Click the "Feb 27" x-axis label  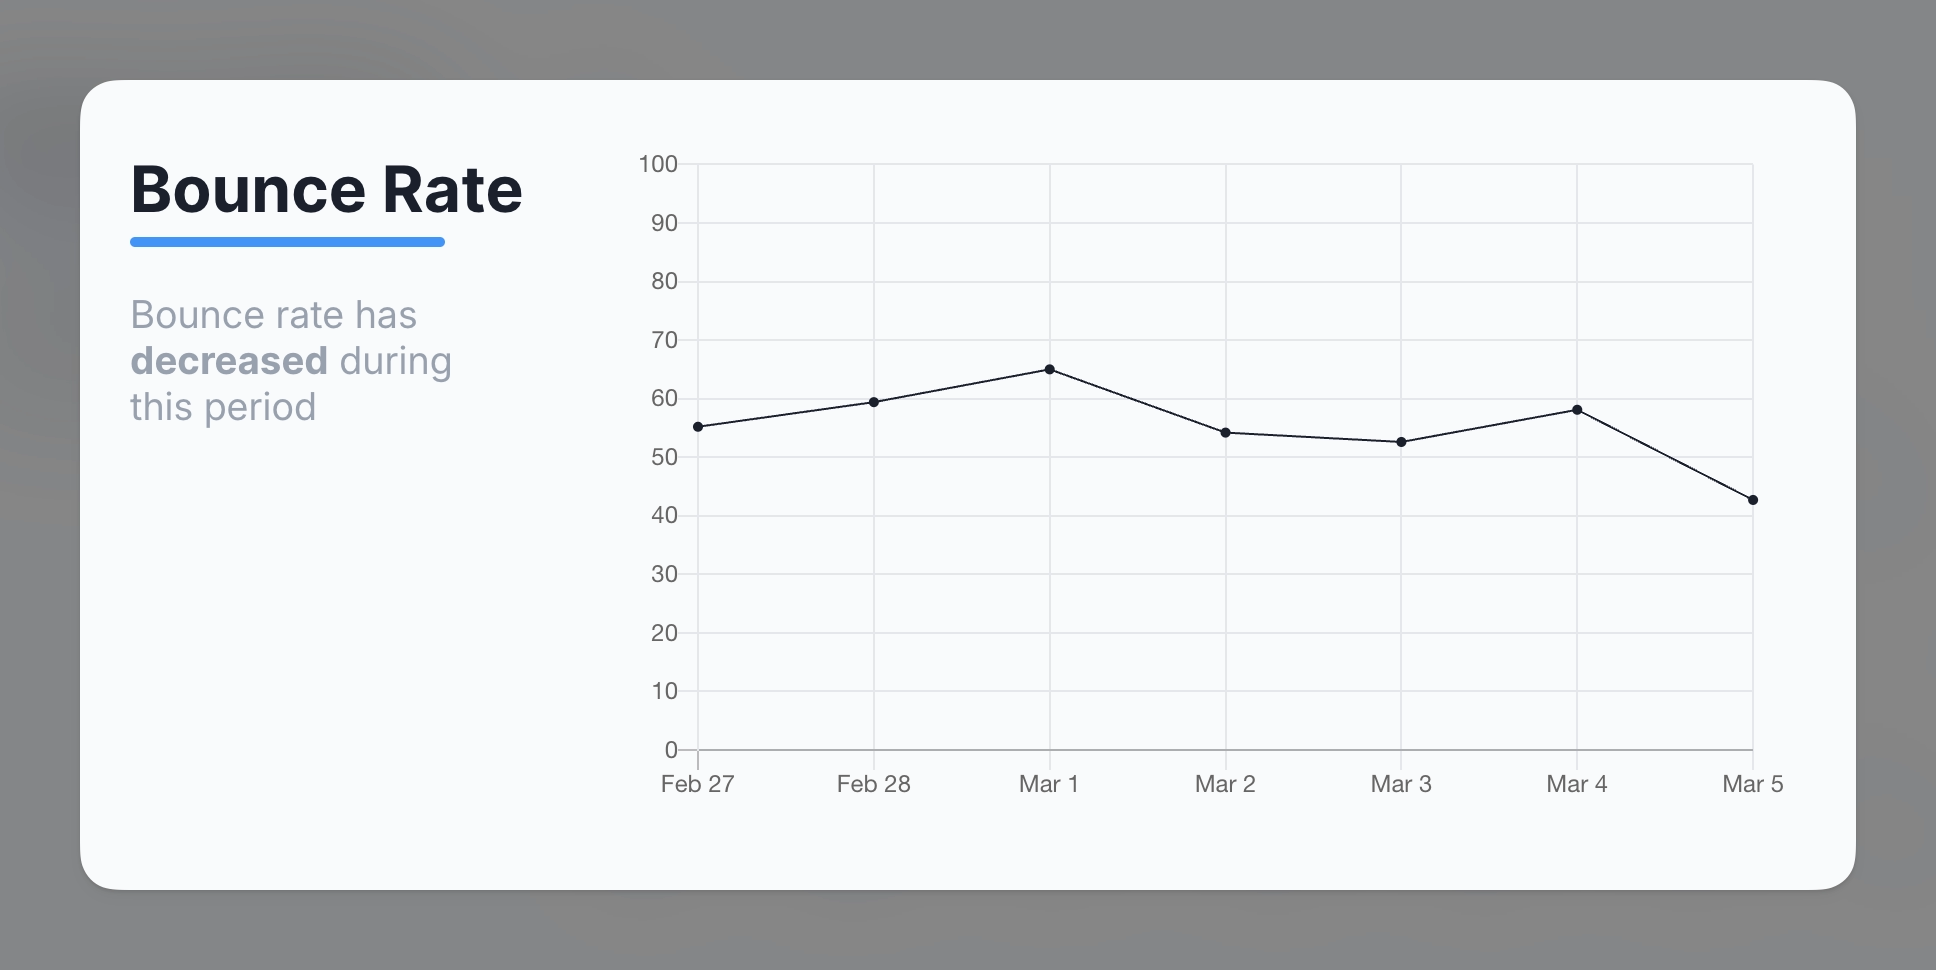click(698, 784)
